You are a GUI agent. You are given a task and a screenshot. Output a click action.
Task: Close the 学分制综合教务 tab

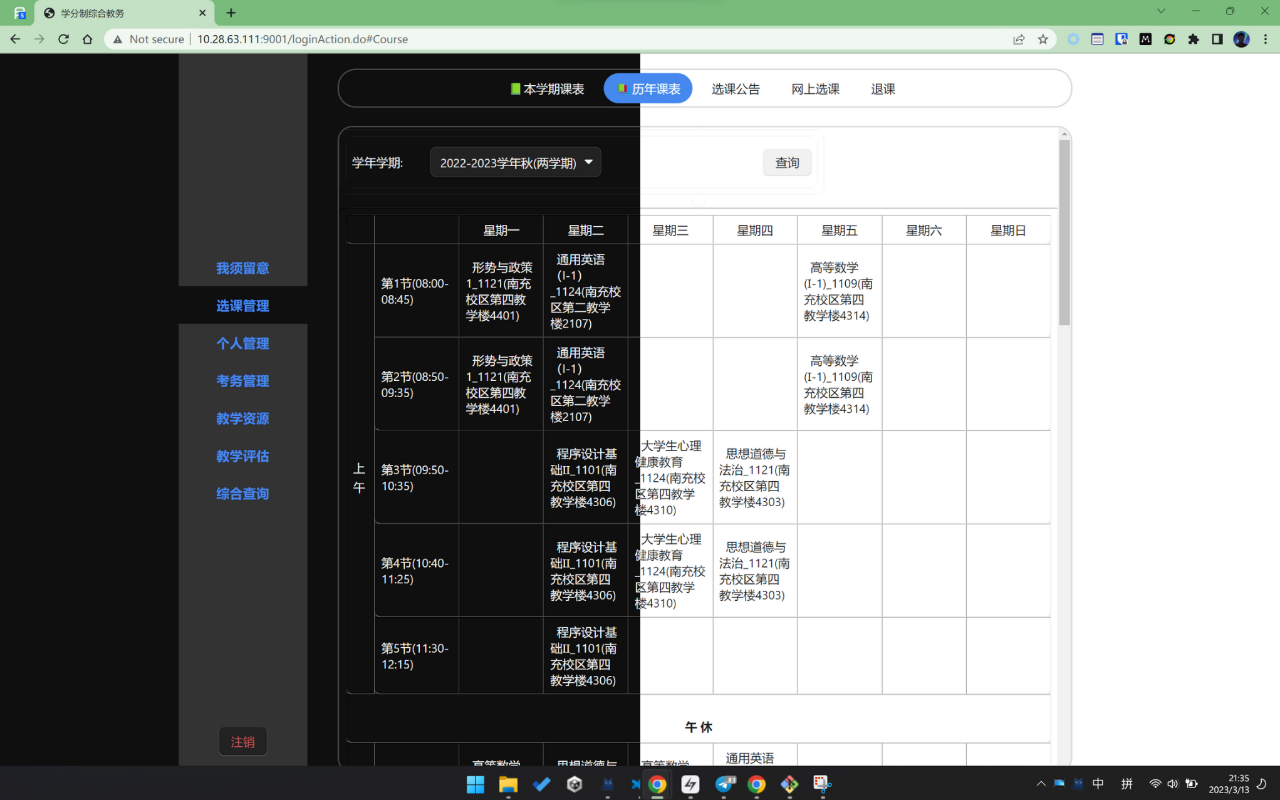203,13
